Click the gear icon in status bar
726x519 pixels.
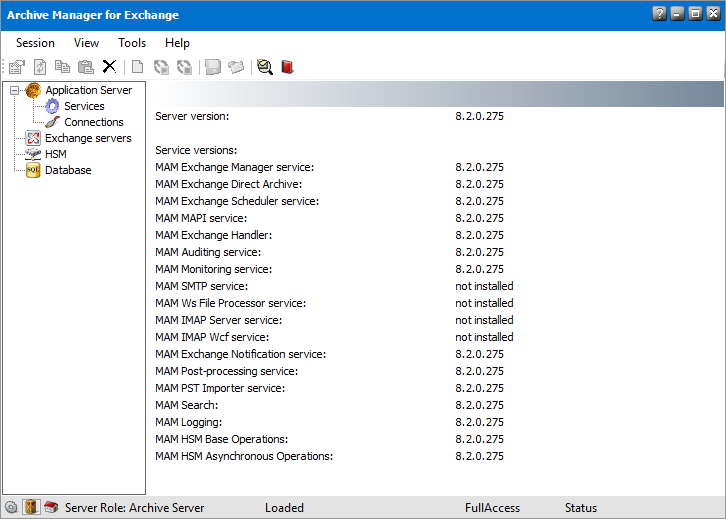click(x=11, y=507)
